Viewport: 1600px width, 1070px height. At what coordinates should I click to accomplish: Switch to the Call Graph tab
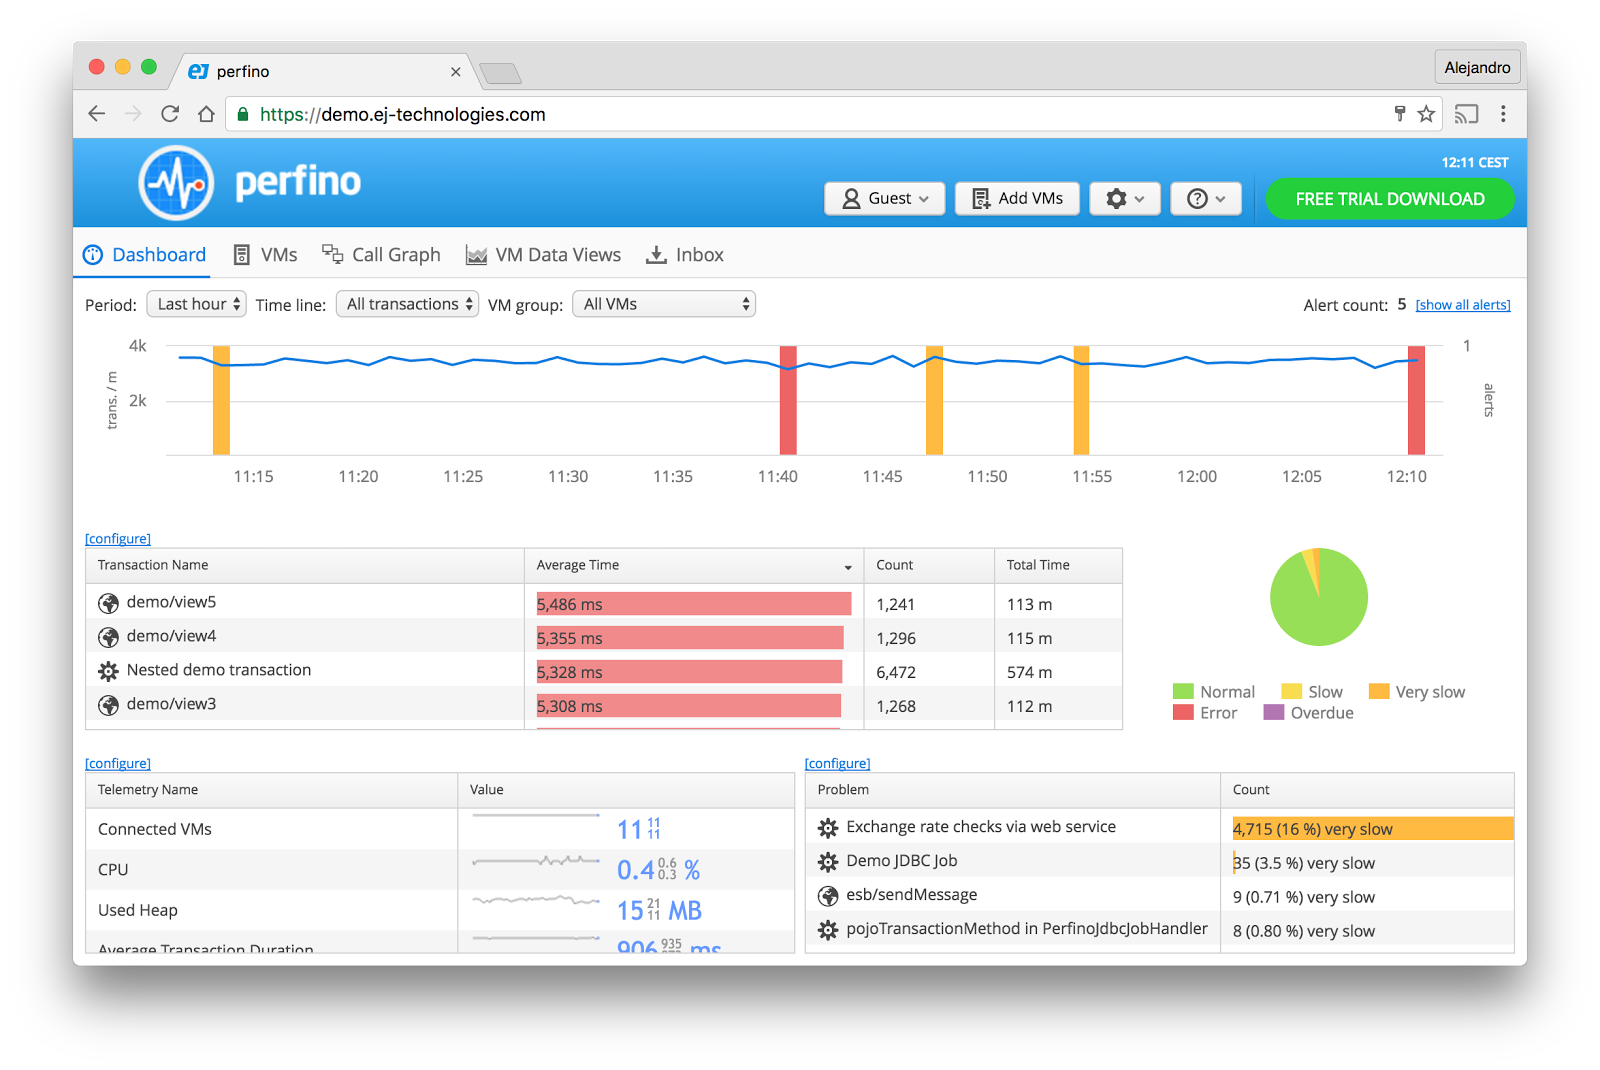(x=381, y=255)
